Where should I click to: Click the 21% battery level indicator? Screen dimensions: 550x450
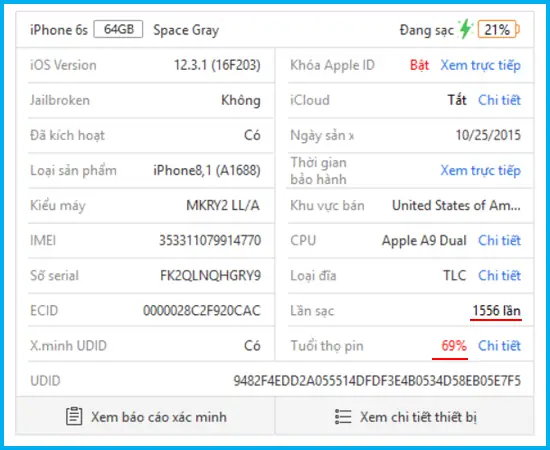click(498, 29)
